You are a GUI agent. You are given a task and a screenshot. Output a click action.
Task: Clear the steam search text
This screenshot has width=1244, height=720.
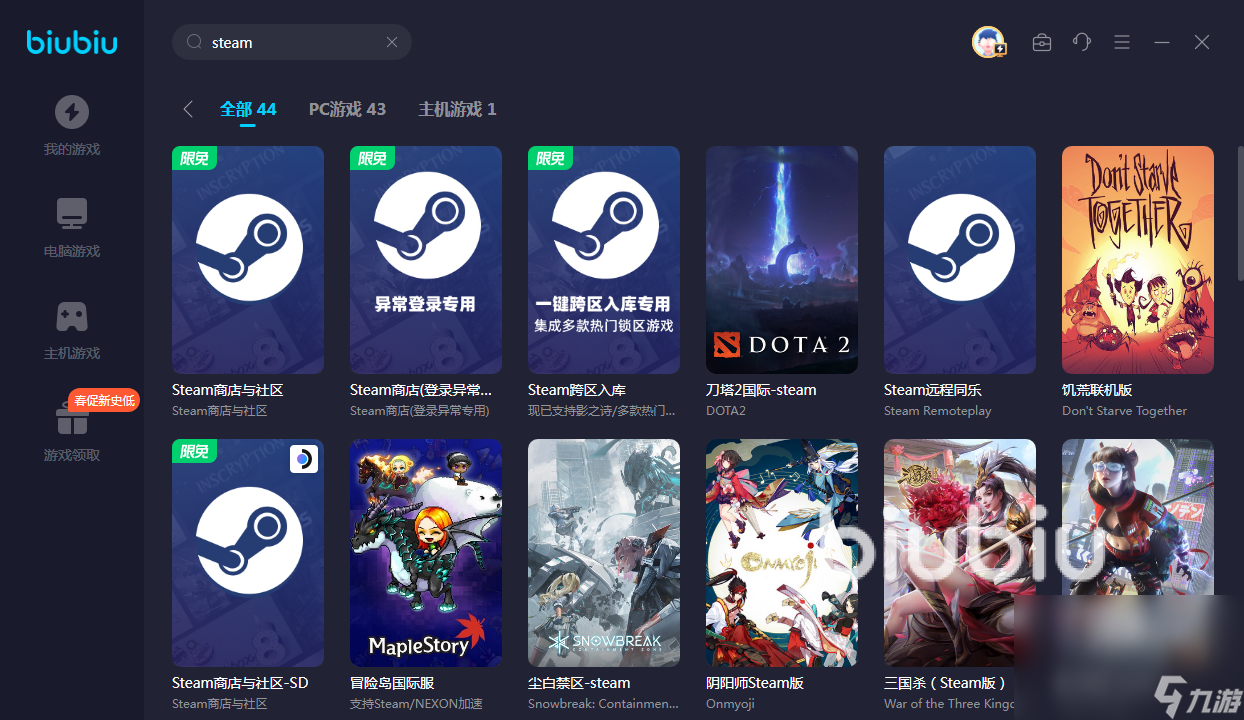tap(392, 42)
